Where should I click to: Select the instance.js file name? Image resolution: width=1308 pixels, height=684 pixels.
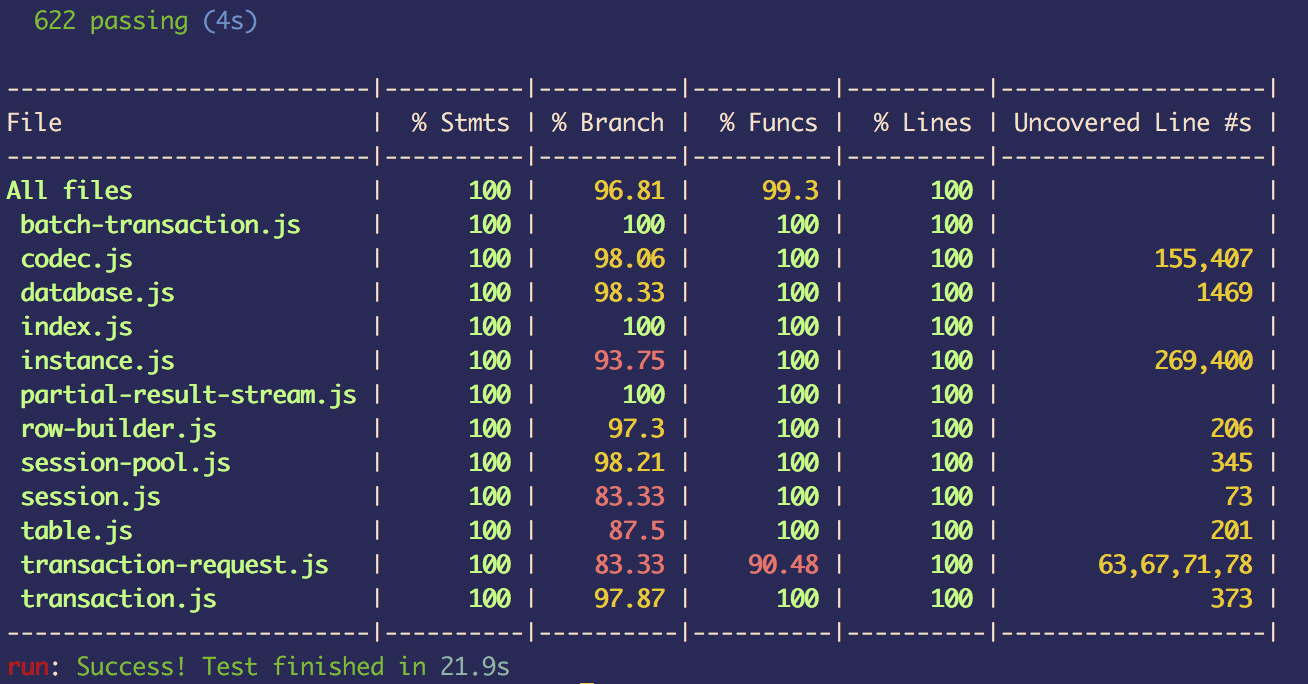pyautogui.click(x=97, y=361)
